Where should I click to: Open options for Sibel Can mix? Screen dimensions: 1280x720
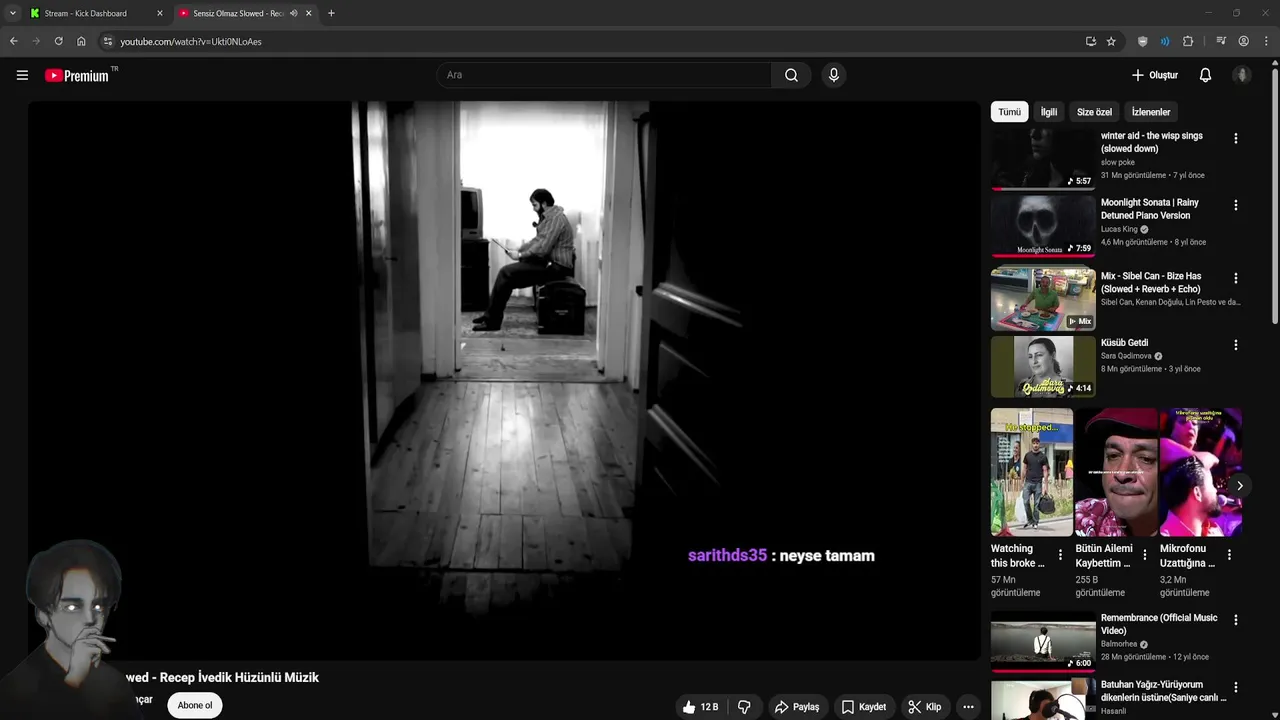(x=1235, y=278)
